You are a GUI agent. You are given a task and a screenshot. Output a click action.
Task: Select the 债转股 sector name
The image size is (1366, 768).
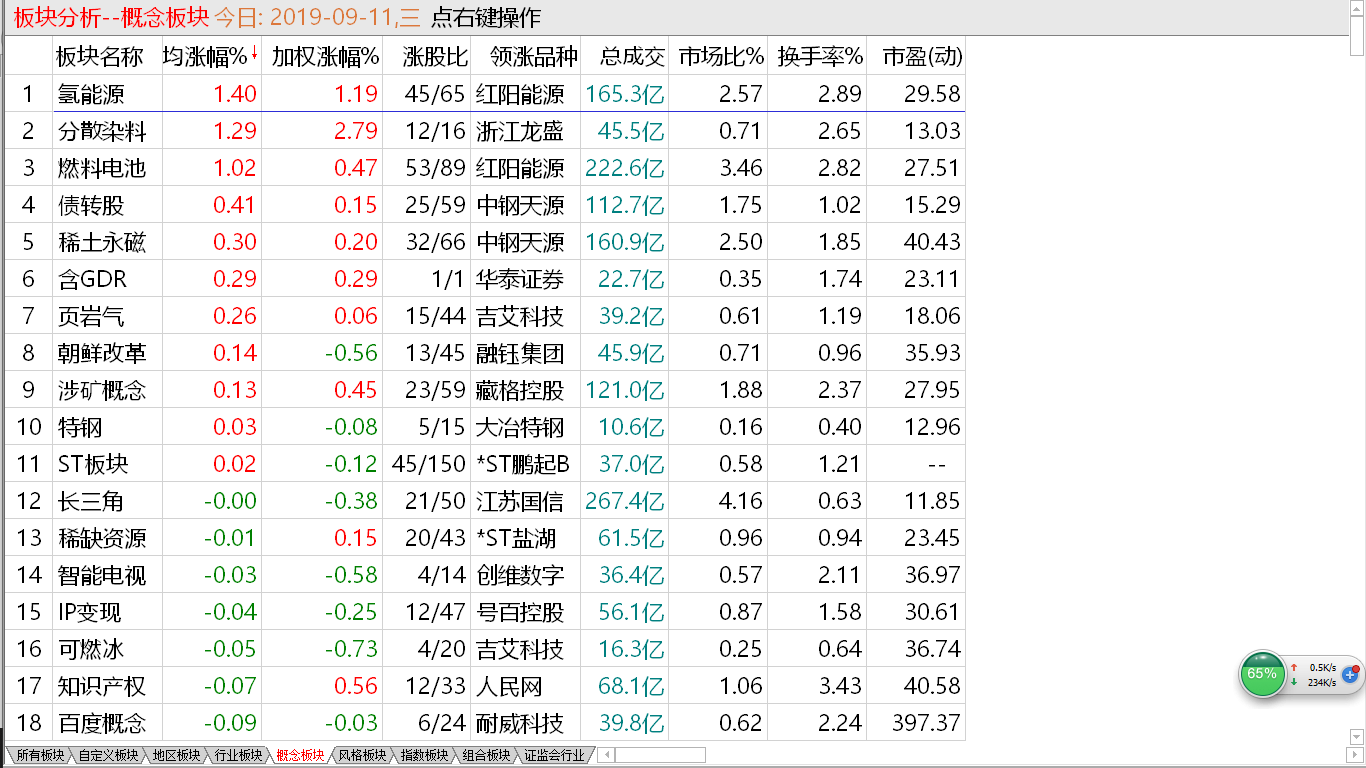(90, 205)
